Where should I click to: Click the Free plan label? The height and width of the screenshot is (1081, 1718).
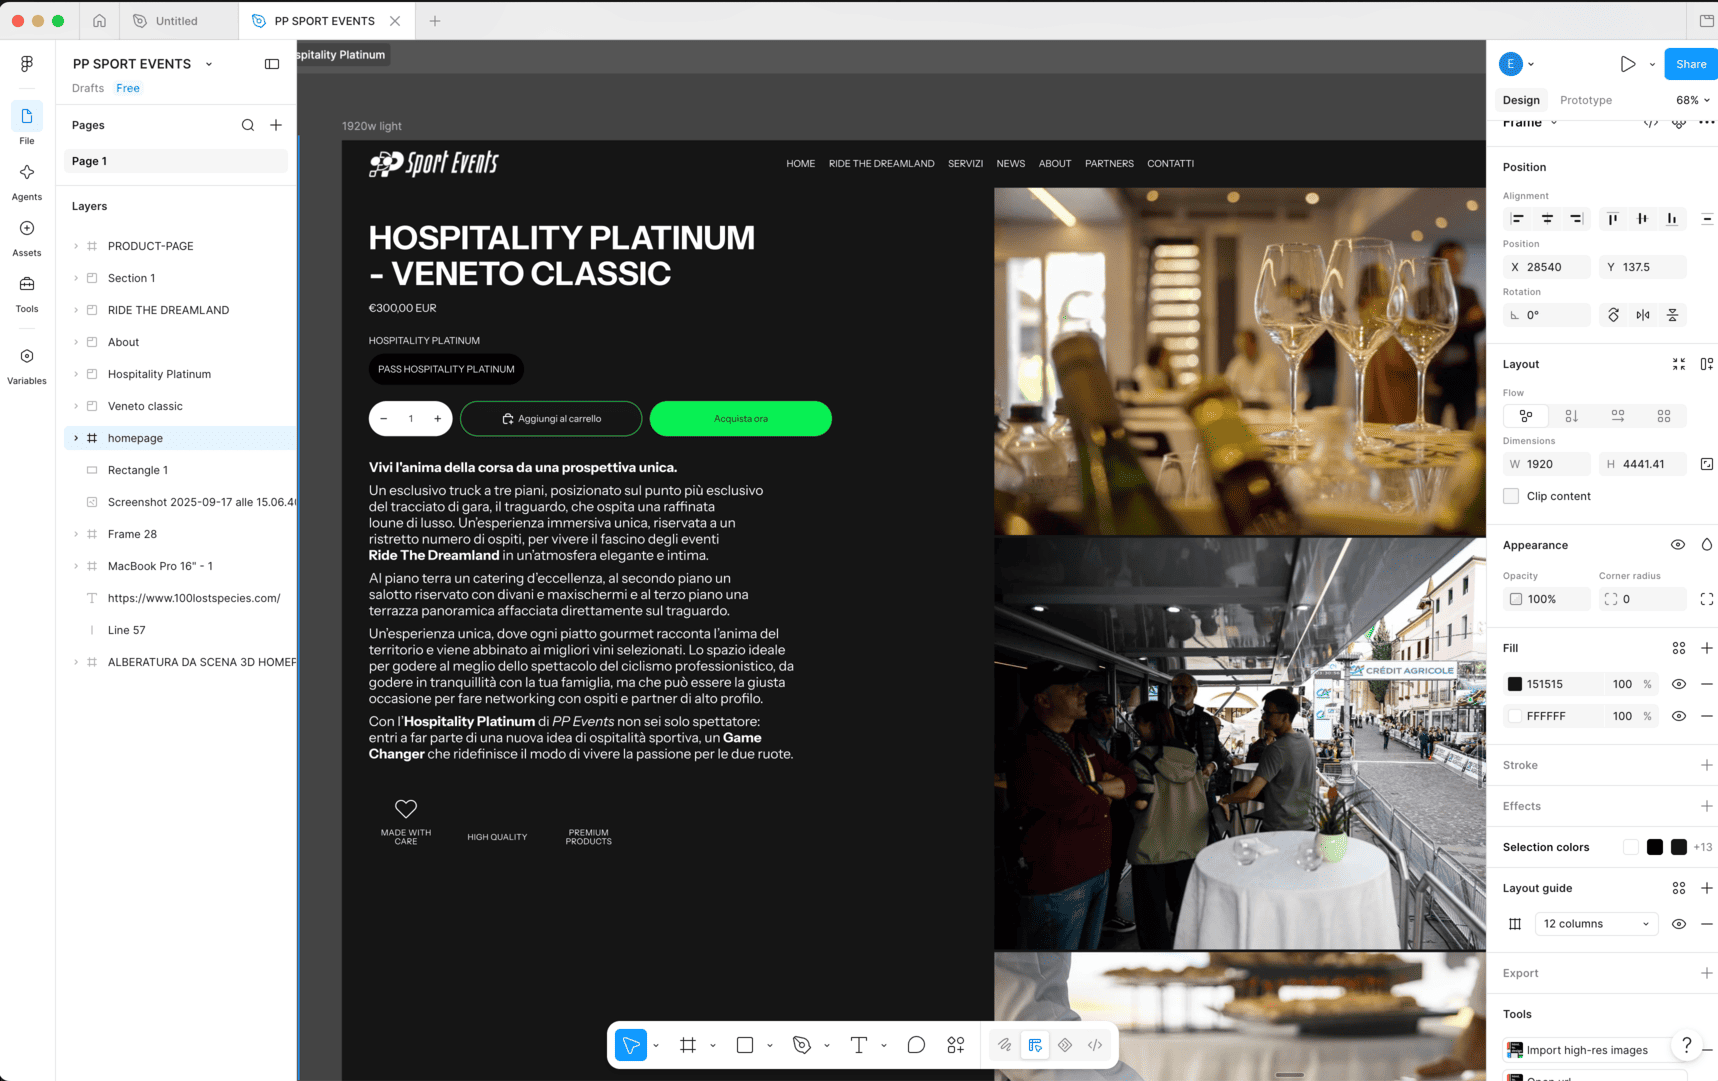pyautogui.click(x=128, y=88)
